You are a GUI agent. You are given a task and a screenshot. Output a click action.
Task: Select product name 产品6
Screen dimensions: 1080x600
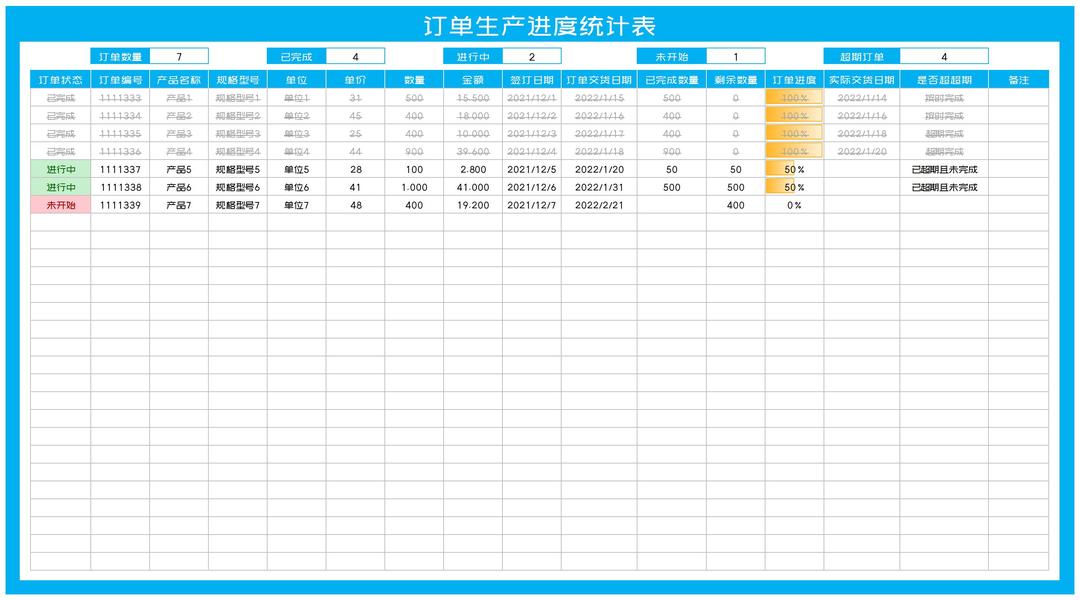pyautogui.click(x=179, y=187)
